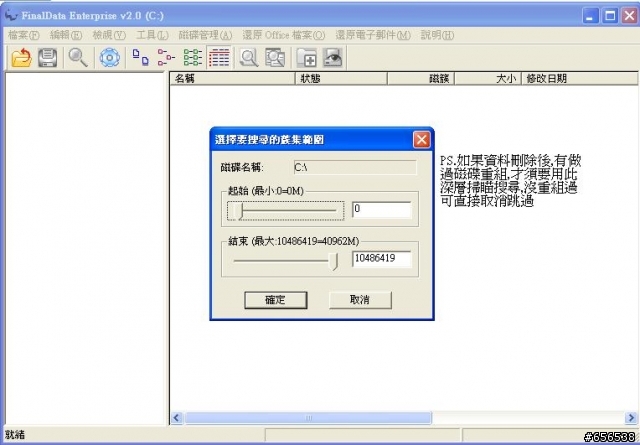Click the save floppy disk toolbar icon
This screenshot has width=640, height=445.
[48, 58]
